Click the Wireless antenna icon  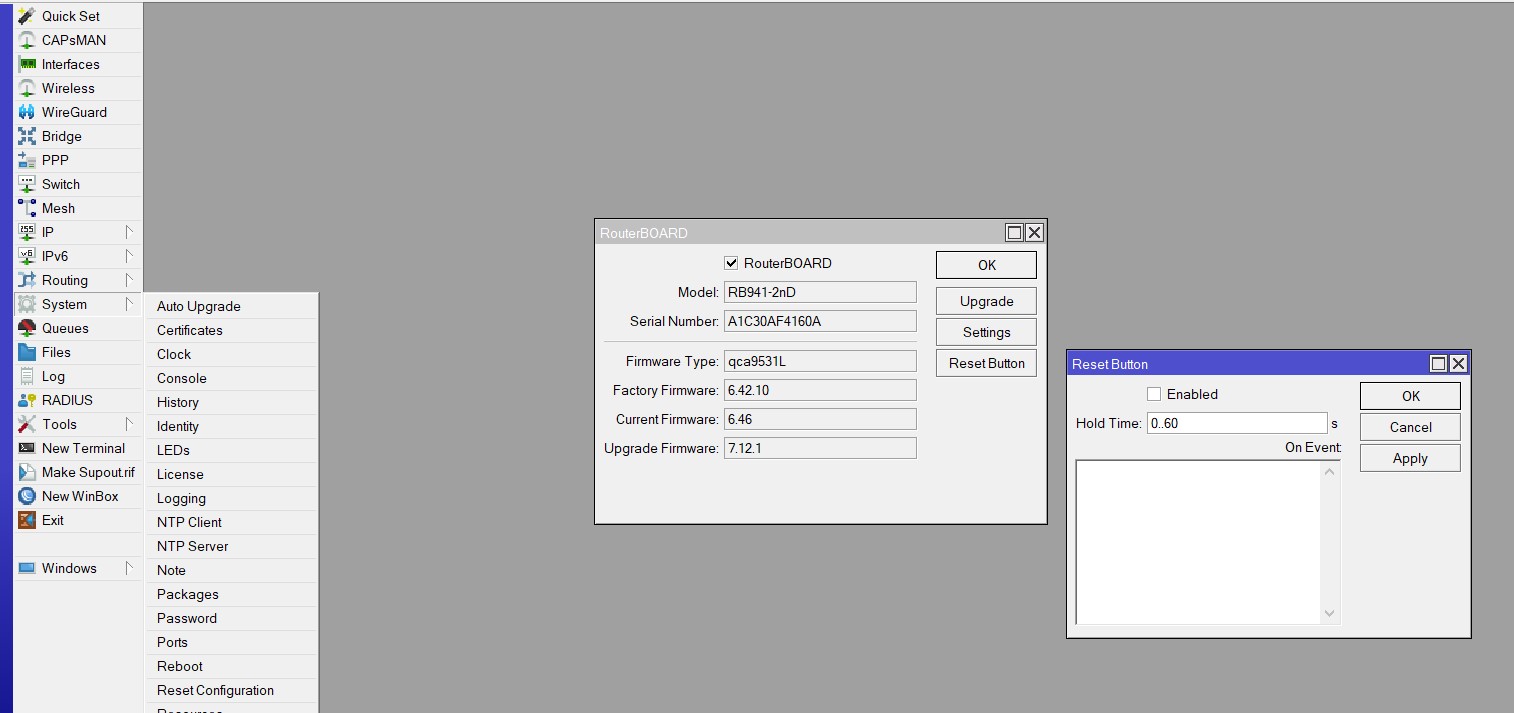click(x=27, y=88)
